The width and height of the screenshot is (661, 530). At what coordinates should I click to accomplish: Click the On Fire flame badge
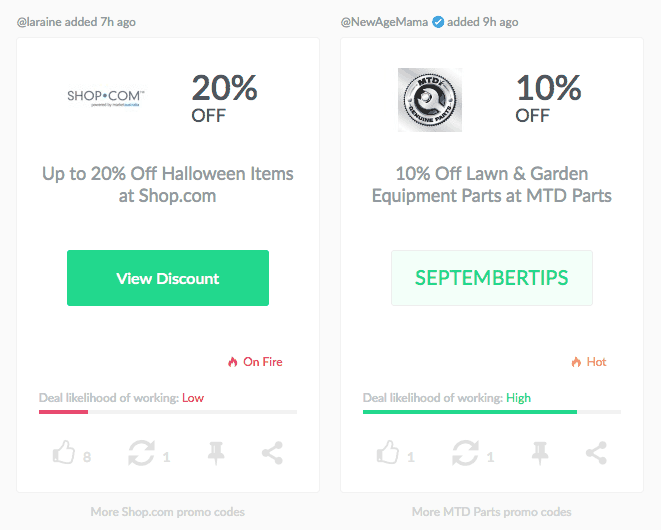[255, 362]
